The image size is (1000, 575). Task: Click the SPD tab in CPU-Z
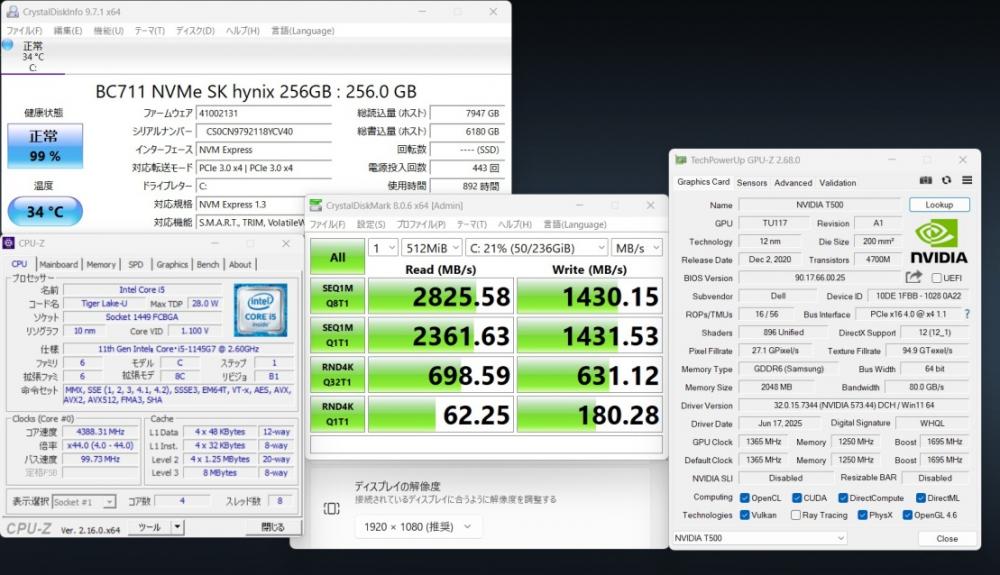136,264
